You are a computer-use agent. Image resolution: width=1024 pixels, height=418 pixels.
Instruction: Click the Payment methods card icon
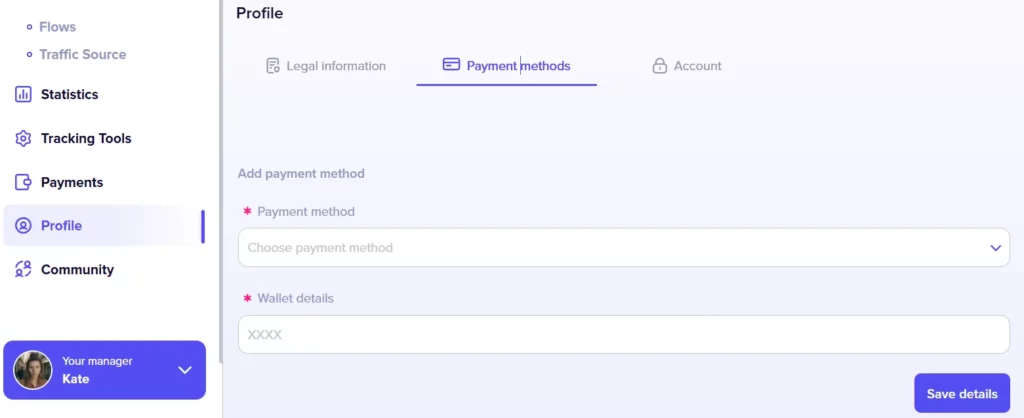pyautogui.click(x=451, y=65)
